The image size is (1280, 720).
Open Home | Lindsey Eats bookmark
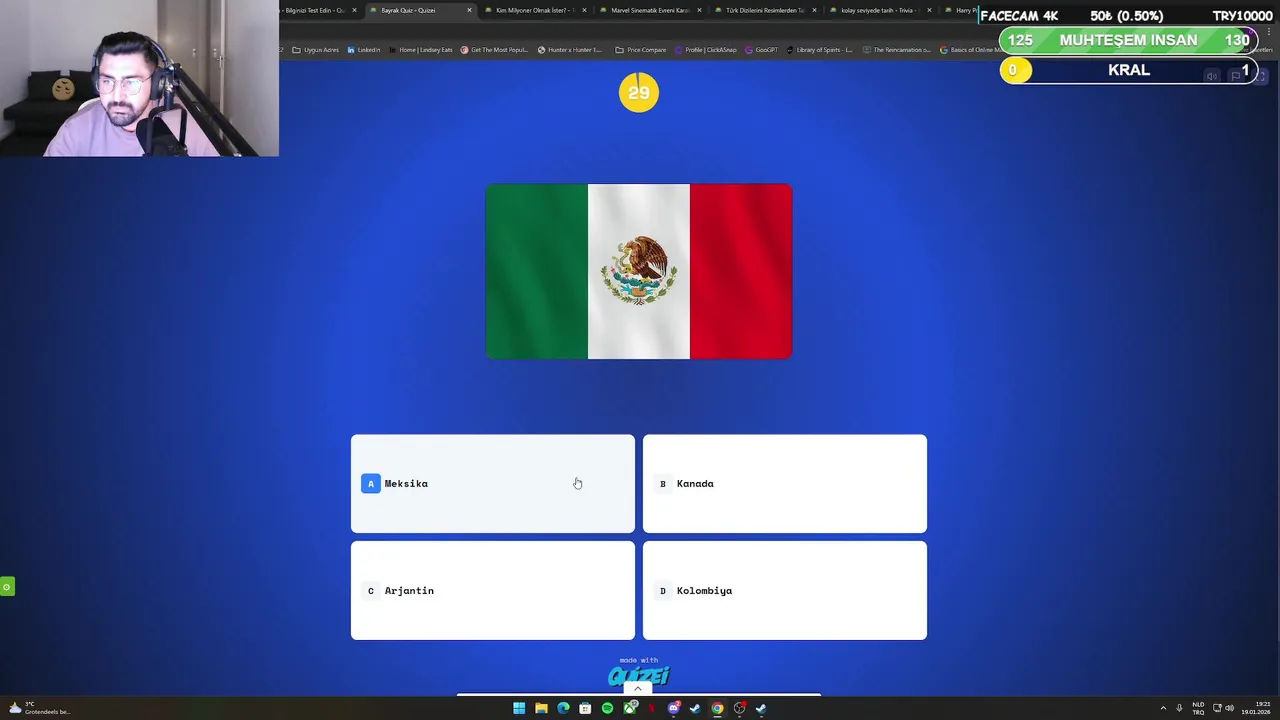[x=420, y=50]
